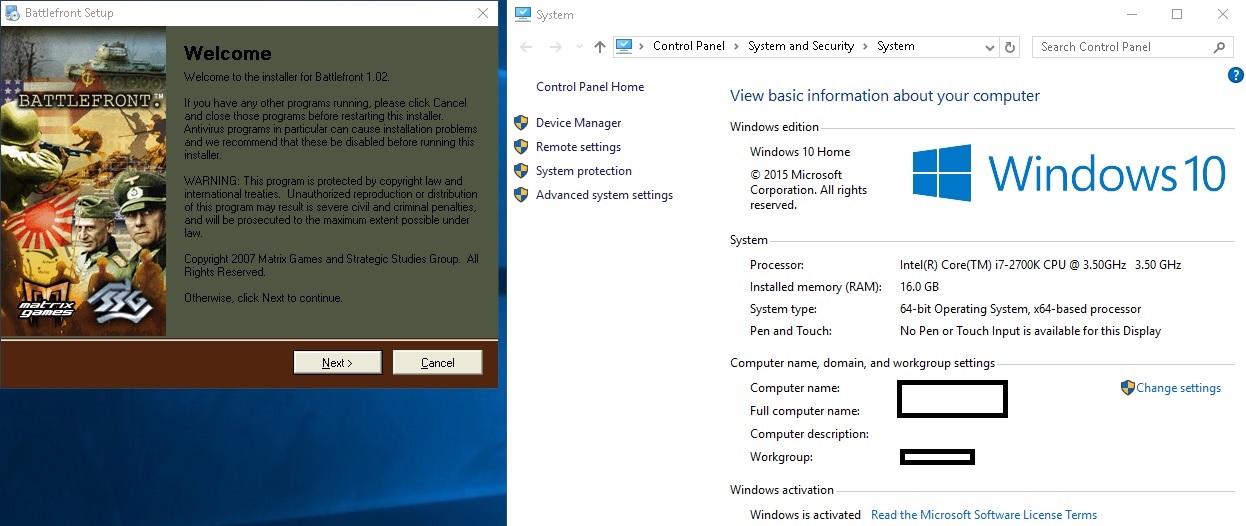This screenshot has width=1246, height=526.
Task: Read the Microsoft Software License Terms
Action: click(984, 515)
